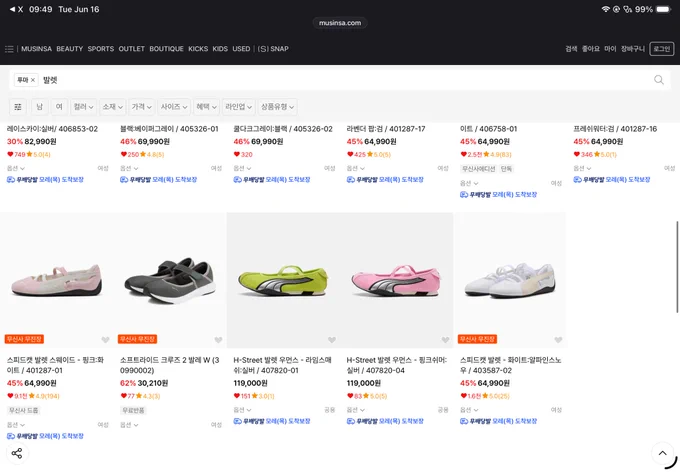Screen dimensions: 680x472
Task: Click the star rating 4.8(5) on 405326-01
Action: (x=150, y=154)
